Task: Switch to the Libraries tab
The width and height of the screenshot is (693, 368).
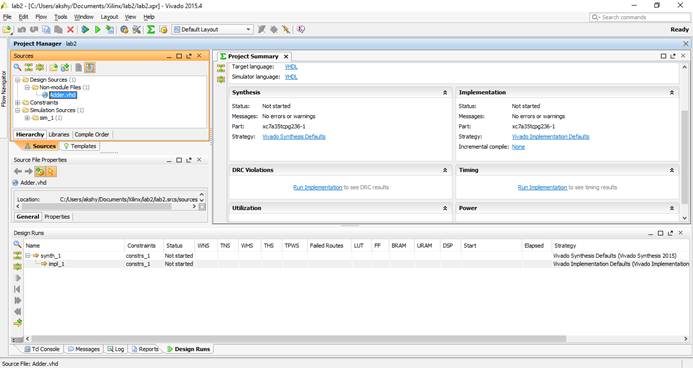Action: tap(59, 134)
